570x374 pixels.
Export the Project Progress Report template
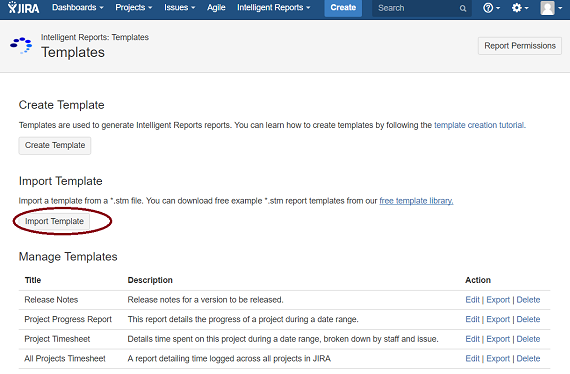(498, 319)
